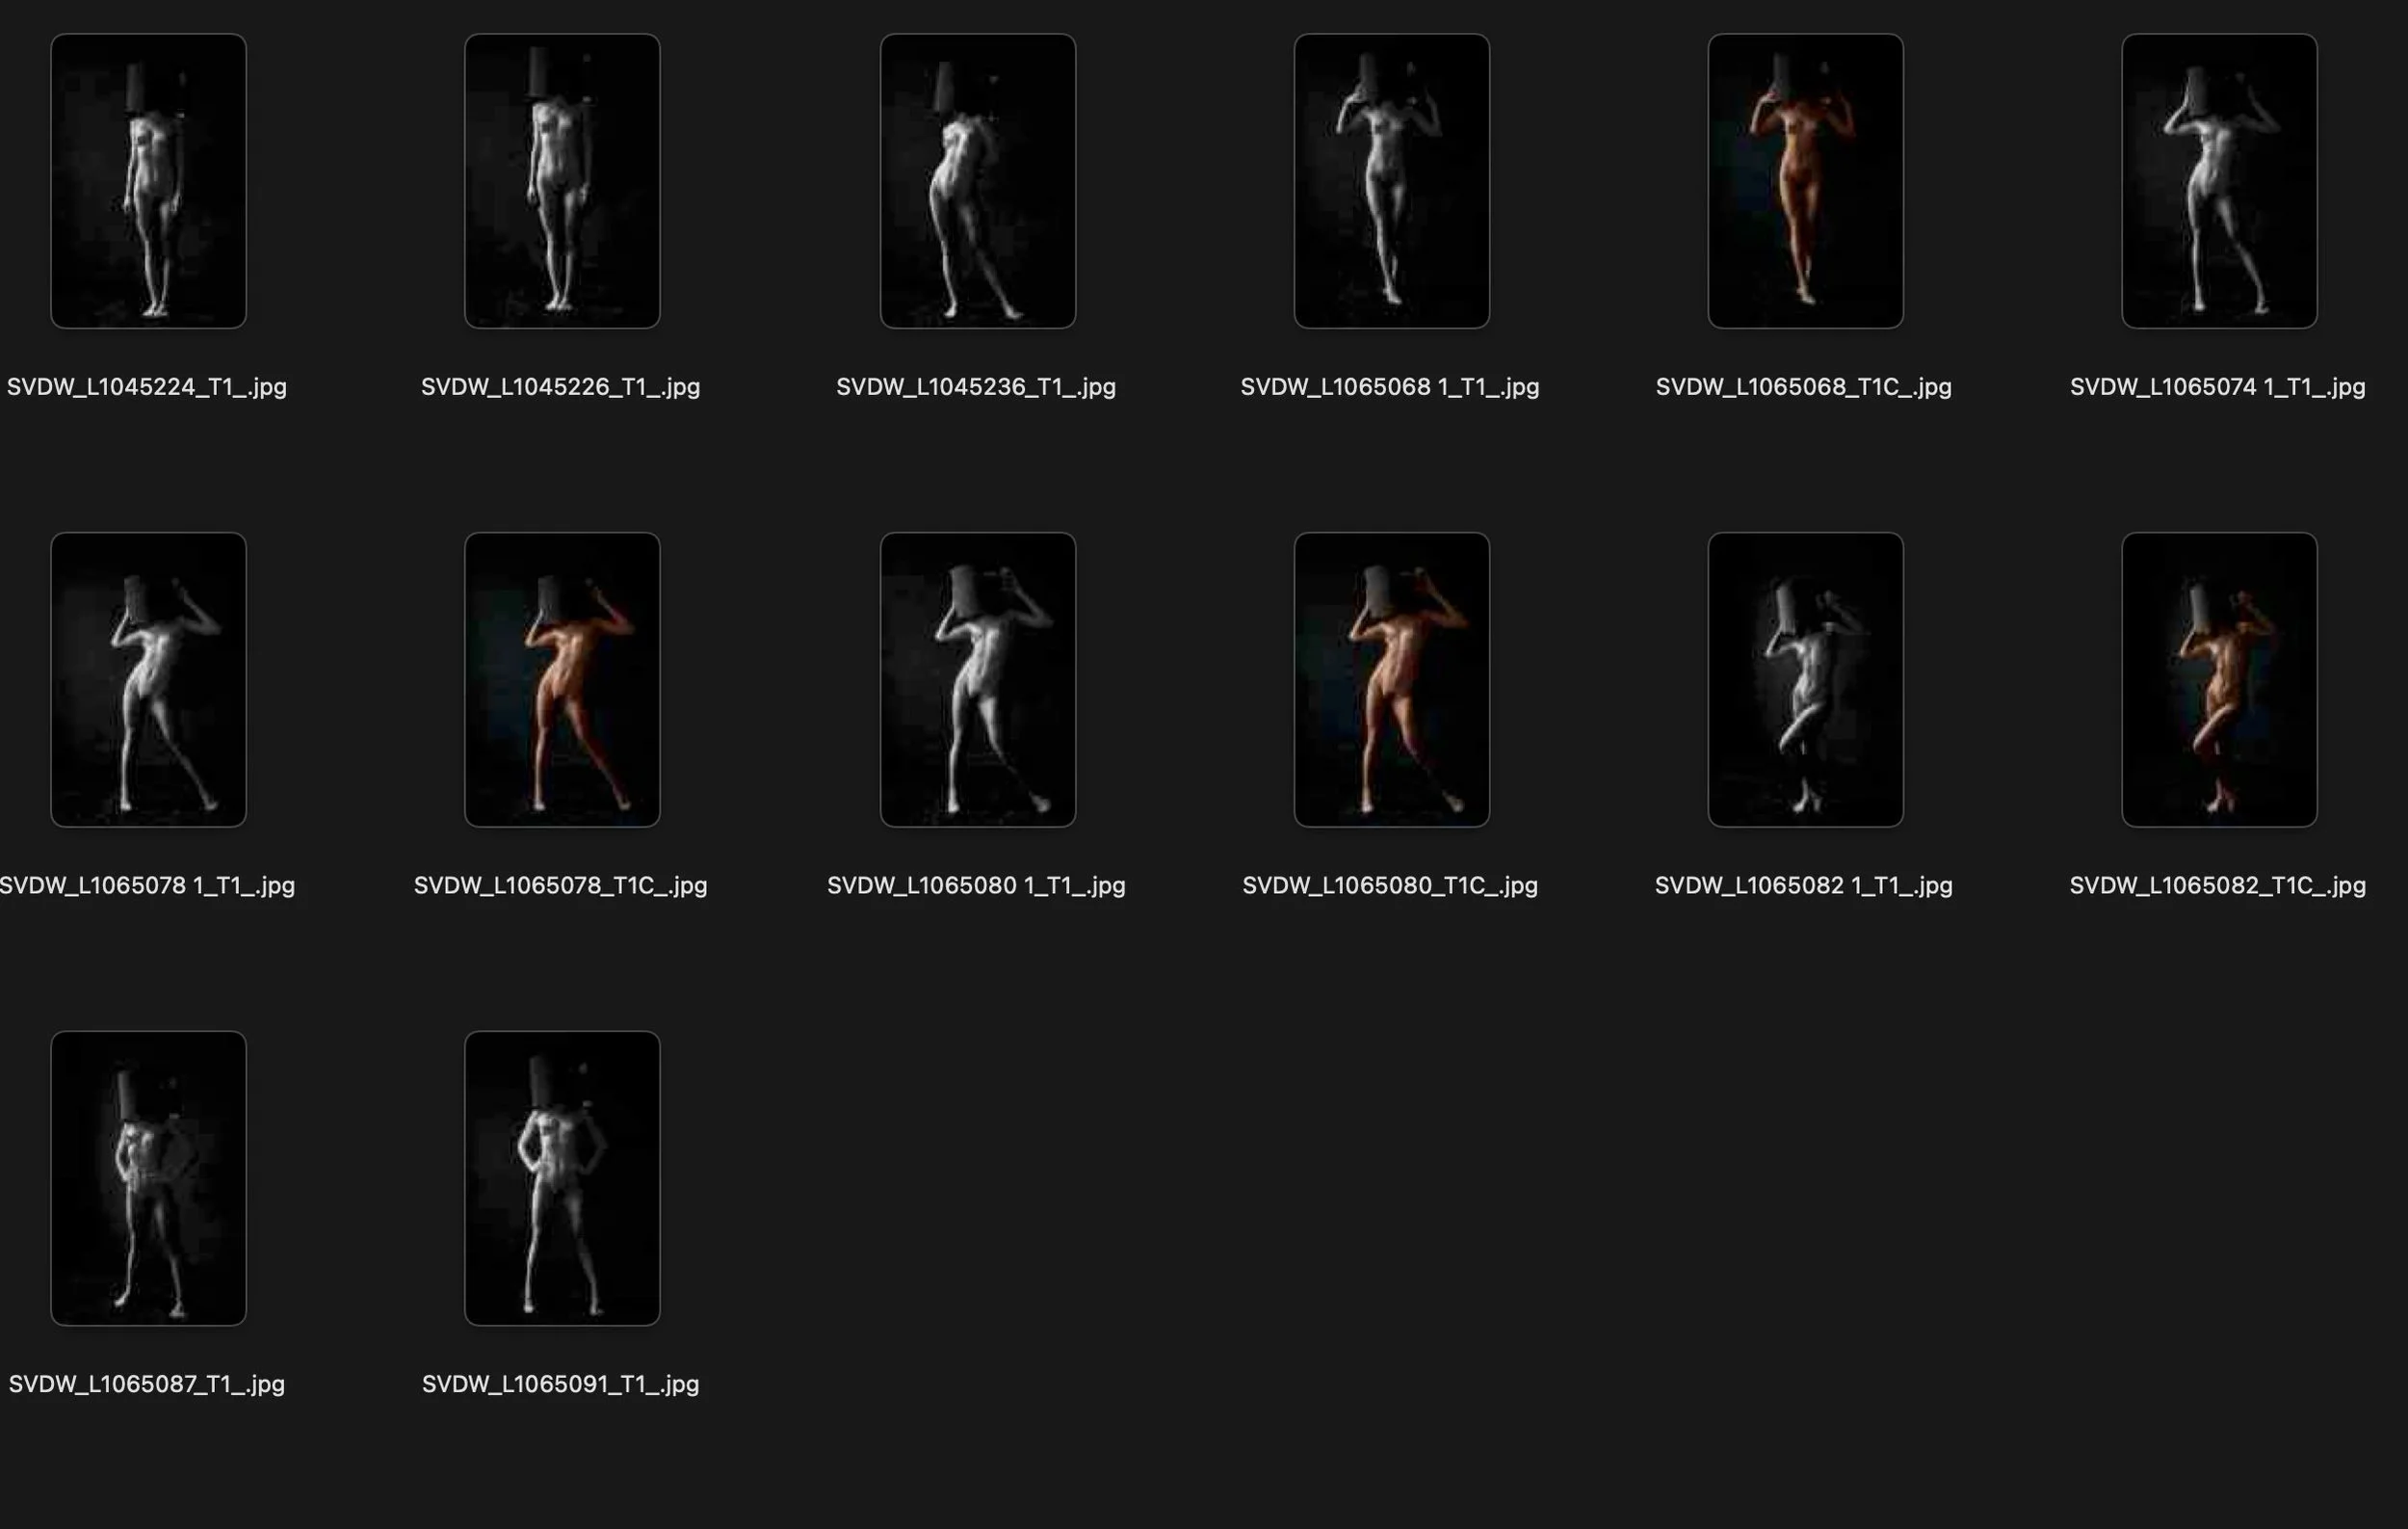Image resolution: width=2408 pixels, height=1529 pixels.
Task: Click the filename label SVDW_L1065080_T1C_.jpg
Action: coord(1390,886)
